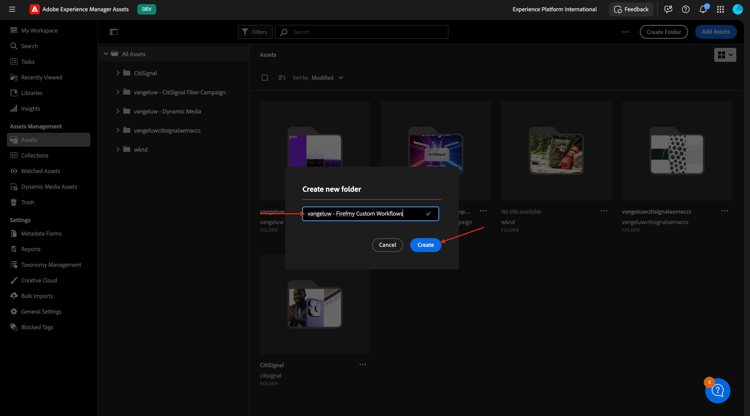Click the announcements icon beside Feedback
Image resolution: width=750 pixels, height=416 pixels.
[668, 9]
